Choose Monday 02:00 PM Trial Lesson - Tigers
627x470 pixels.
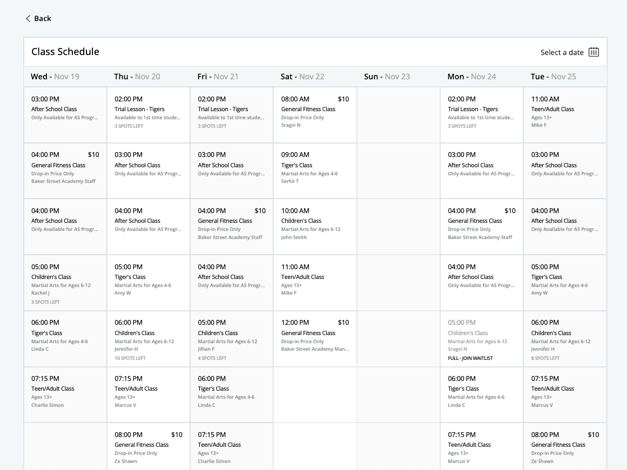coord(481,114)
